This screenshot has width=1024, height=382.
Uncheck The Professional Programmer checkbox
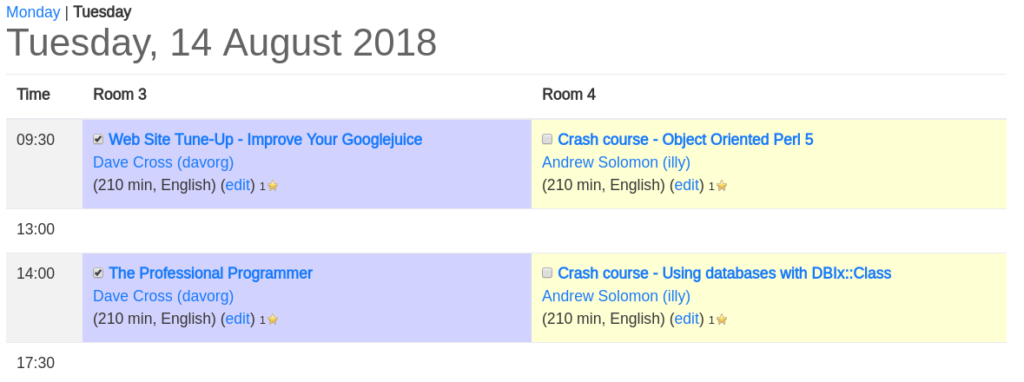[98, 273]
